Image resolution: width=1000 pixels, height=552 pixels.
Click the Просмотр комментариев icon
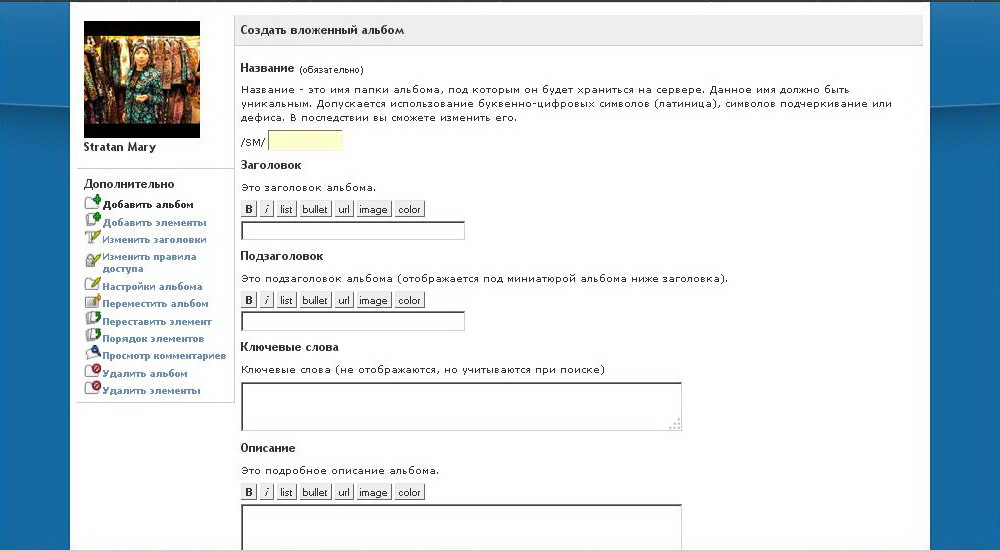(x=93, y=354)
